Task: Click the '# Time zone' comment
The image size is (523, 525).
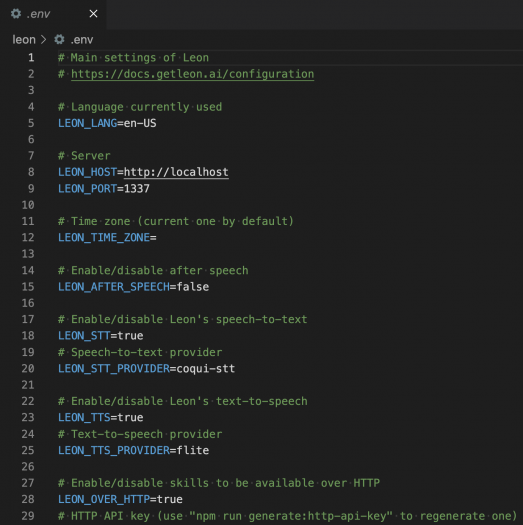Action: click(176, 221)
